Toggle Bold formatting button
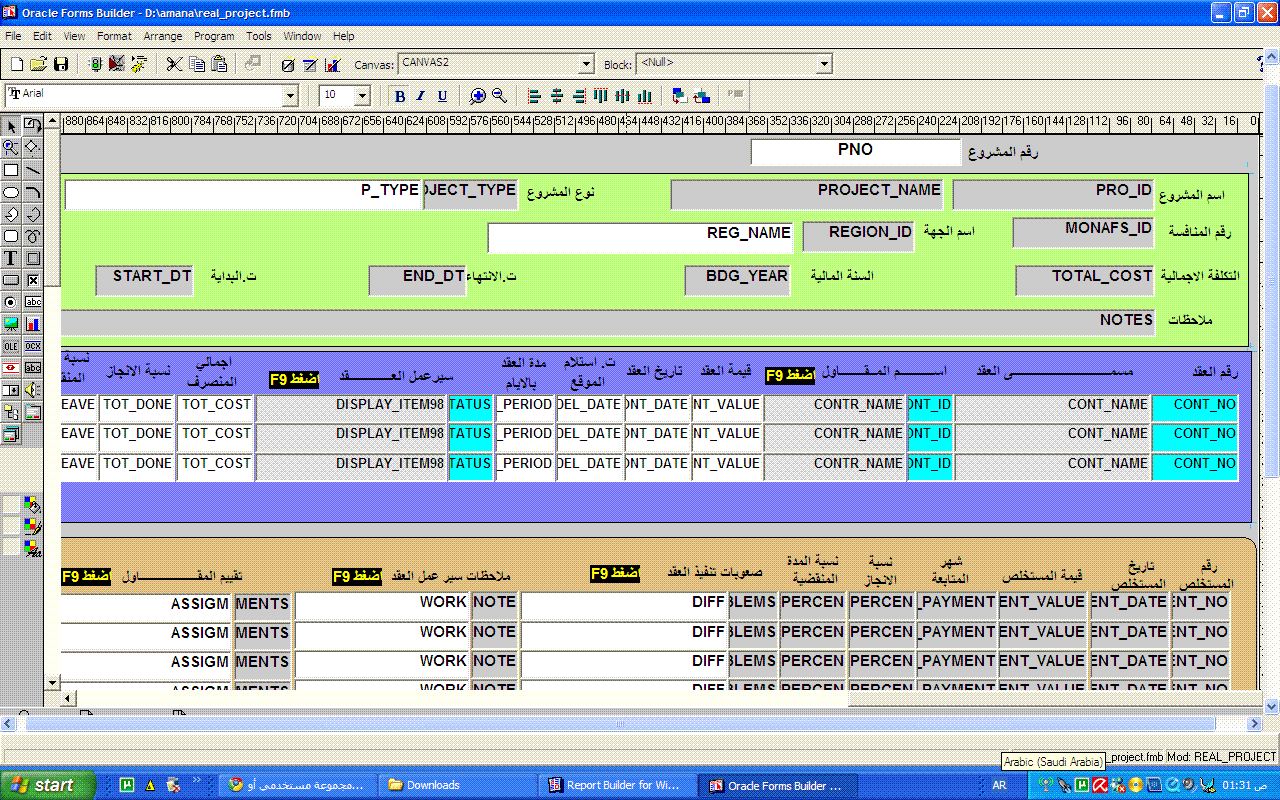1280x800 pixels. (400, 96)
